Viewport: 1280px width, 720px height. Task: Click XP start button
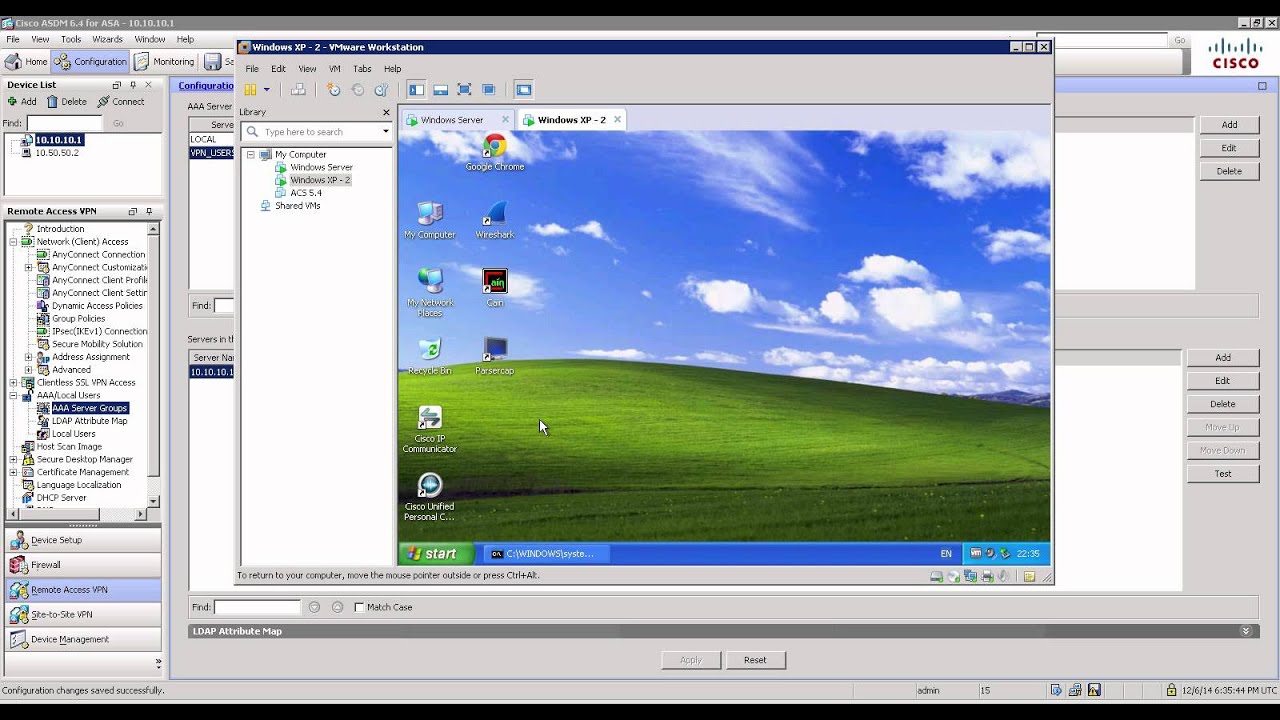point(436,554)
